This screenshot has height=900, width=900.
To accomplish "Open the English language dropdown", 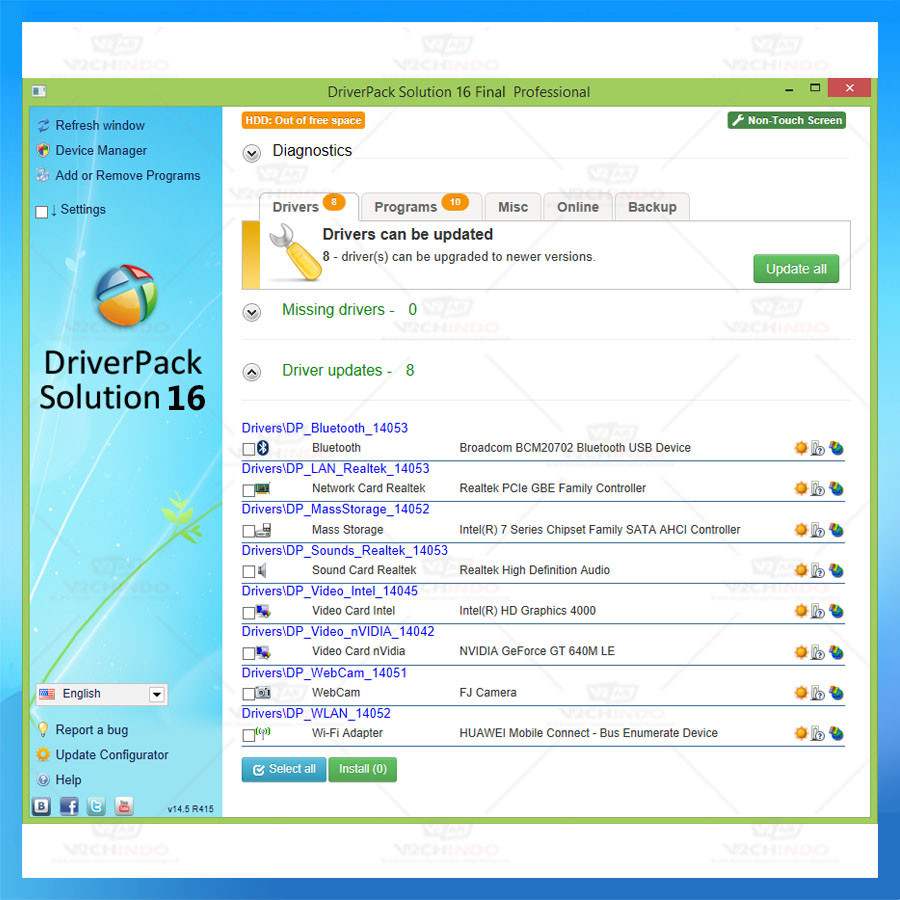I will 157,694.
